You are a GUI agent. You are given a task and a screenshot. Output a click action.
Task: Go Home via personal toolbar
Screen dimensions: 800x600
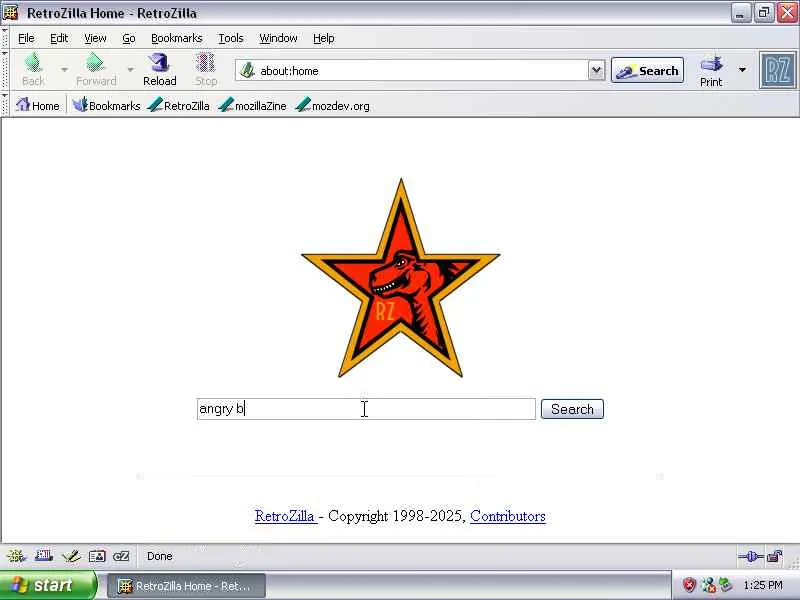(38, 106)
